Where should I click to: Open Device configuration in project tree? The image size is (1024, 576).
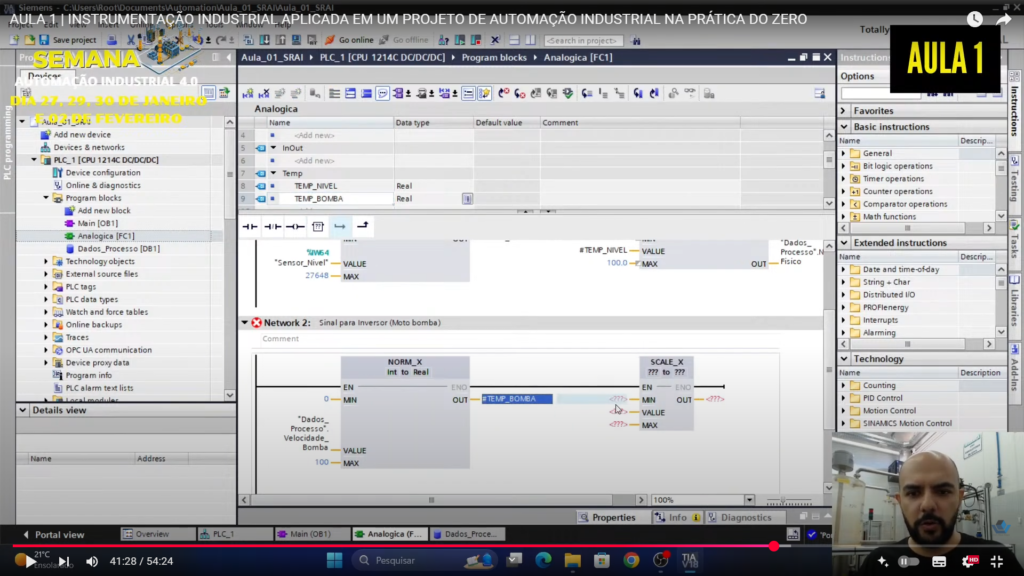103,172
